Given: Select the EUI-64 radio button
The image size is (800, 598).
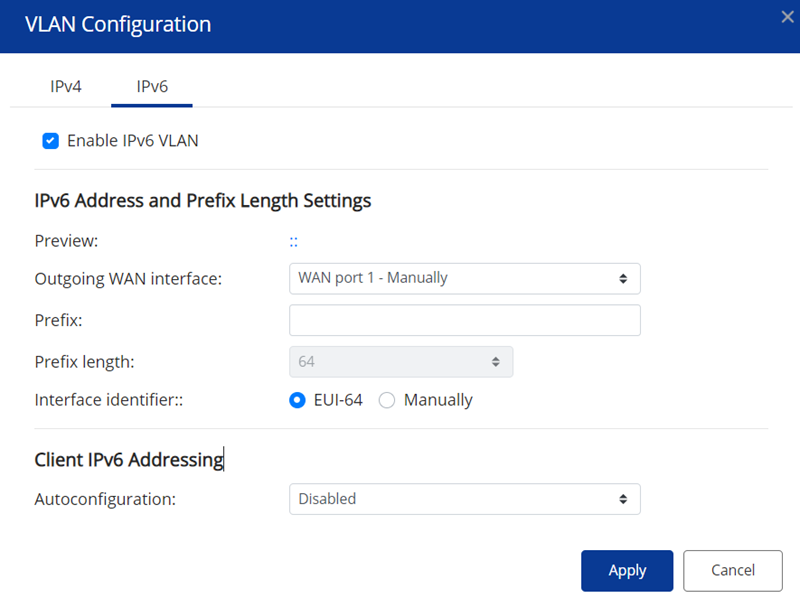Looking at the screenshot, I should (x=297, y=400).
